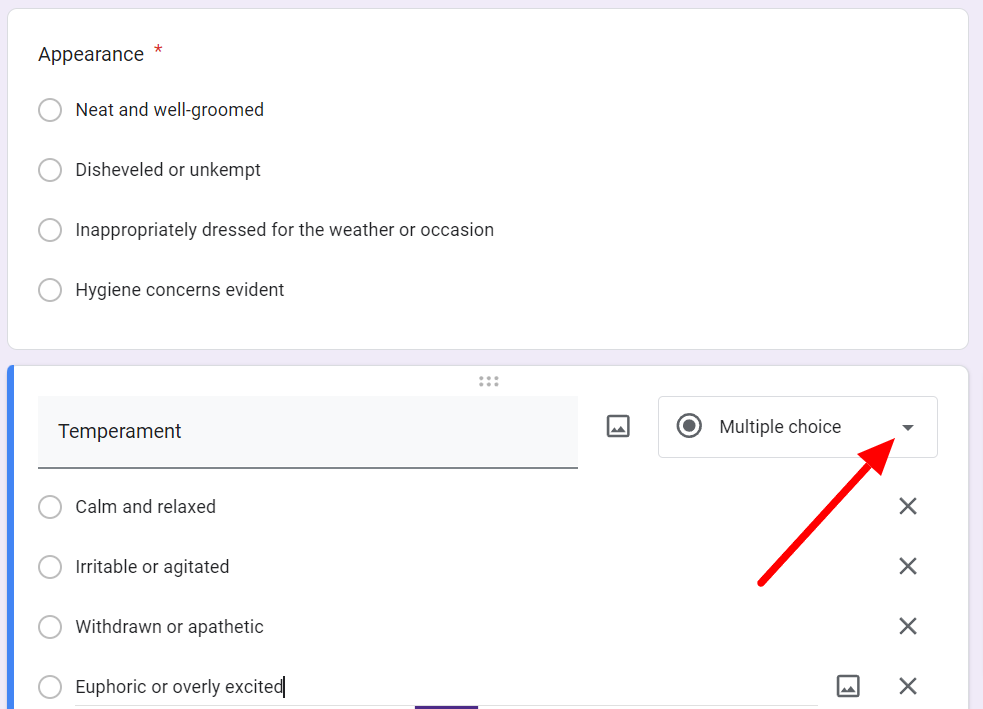The height and width of the screenshot is (709, 983).
Task: Click the Appearance question title
Action: (91, 54)
